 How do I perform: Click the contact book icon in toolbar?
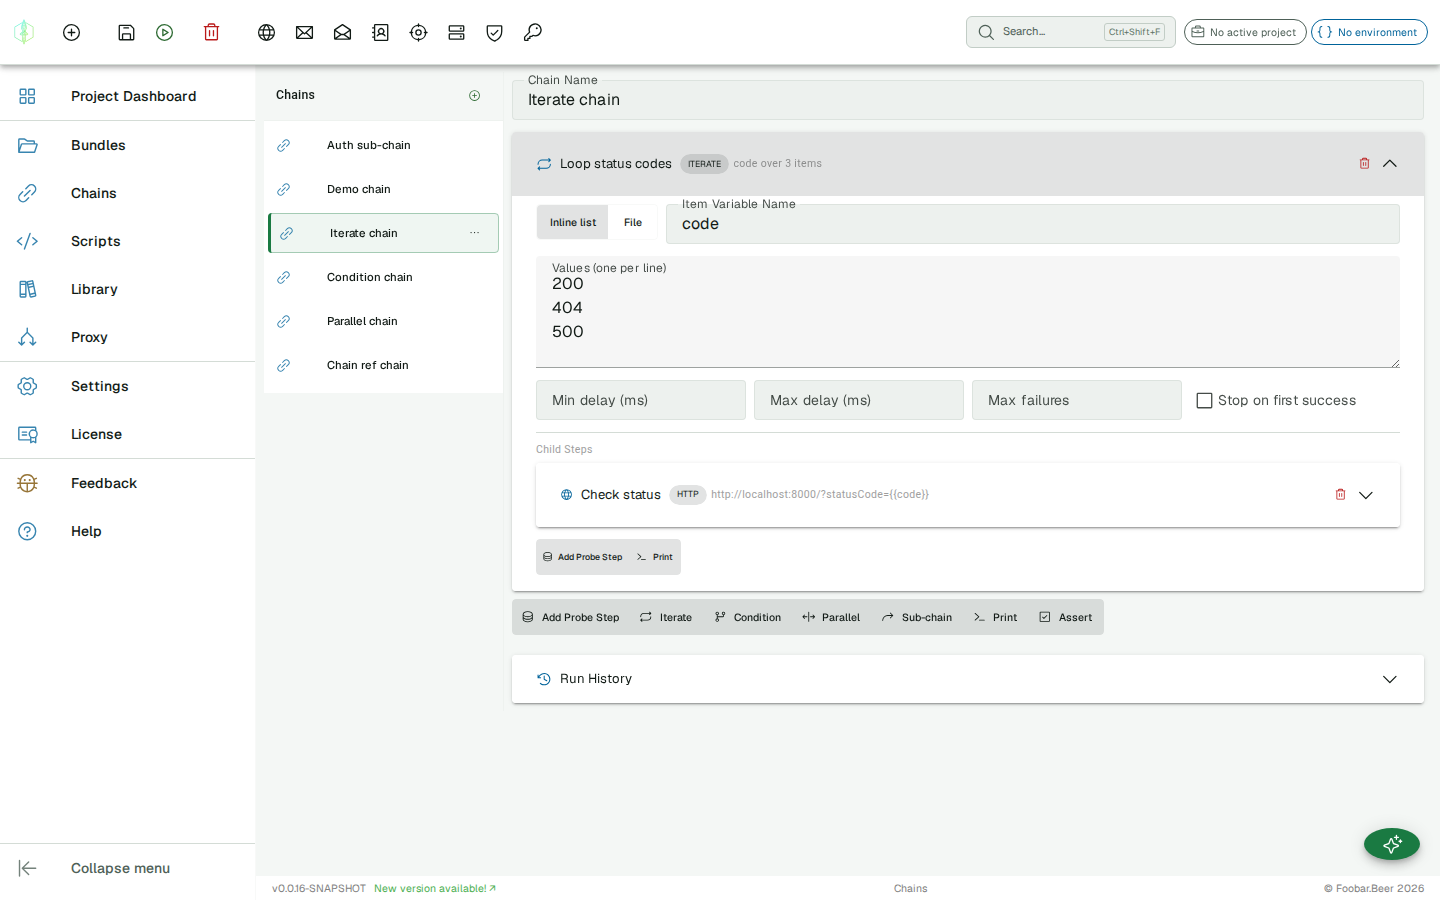[x=380, y=32]
